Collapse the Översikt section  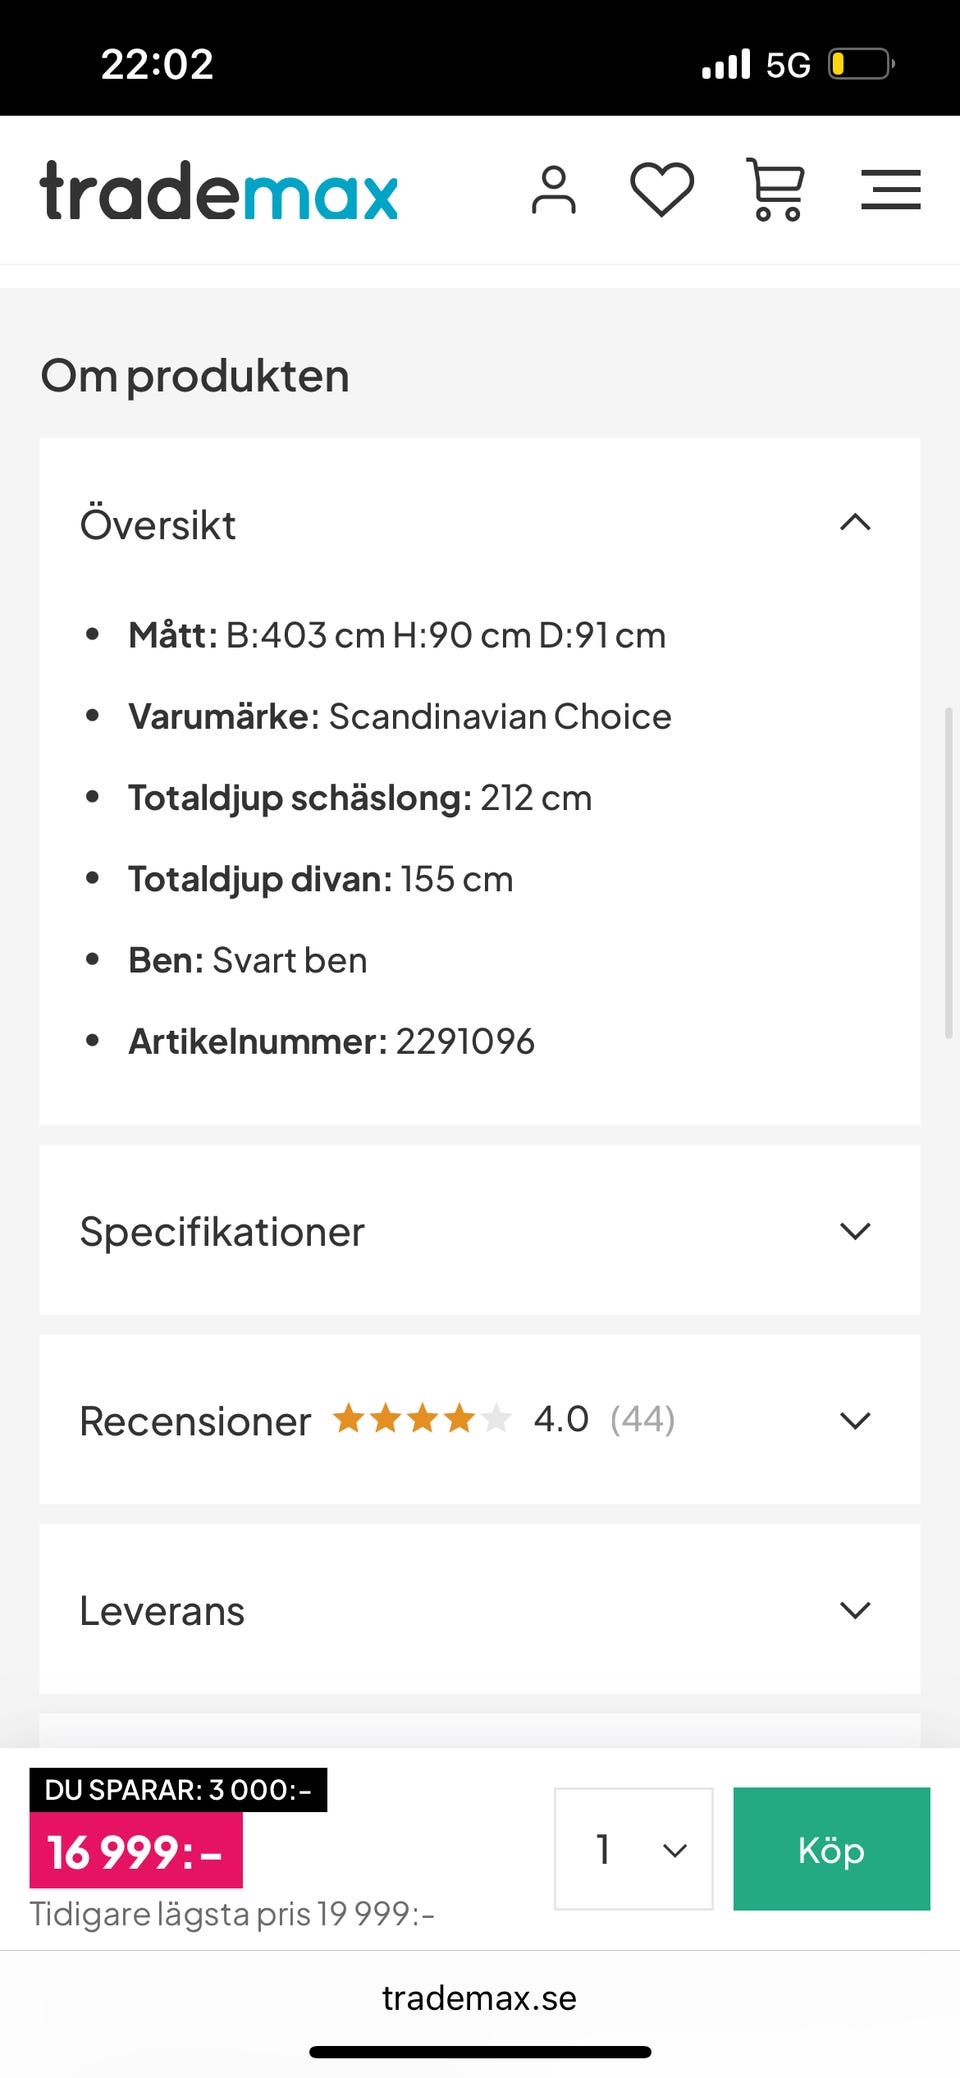(x=855, y=523)
